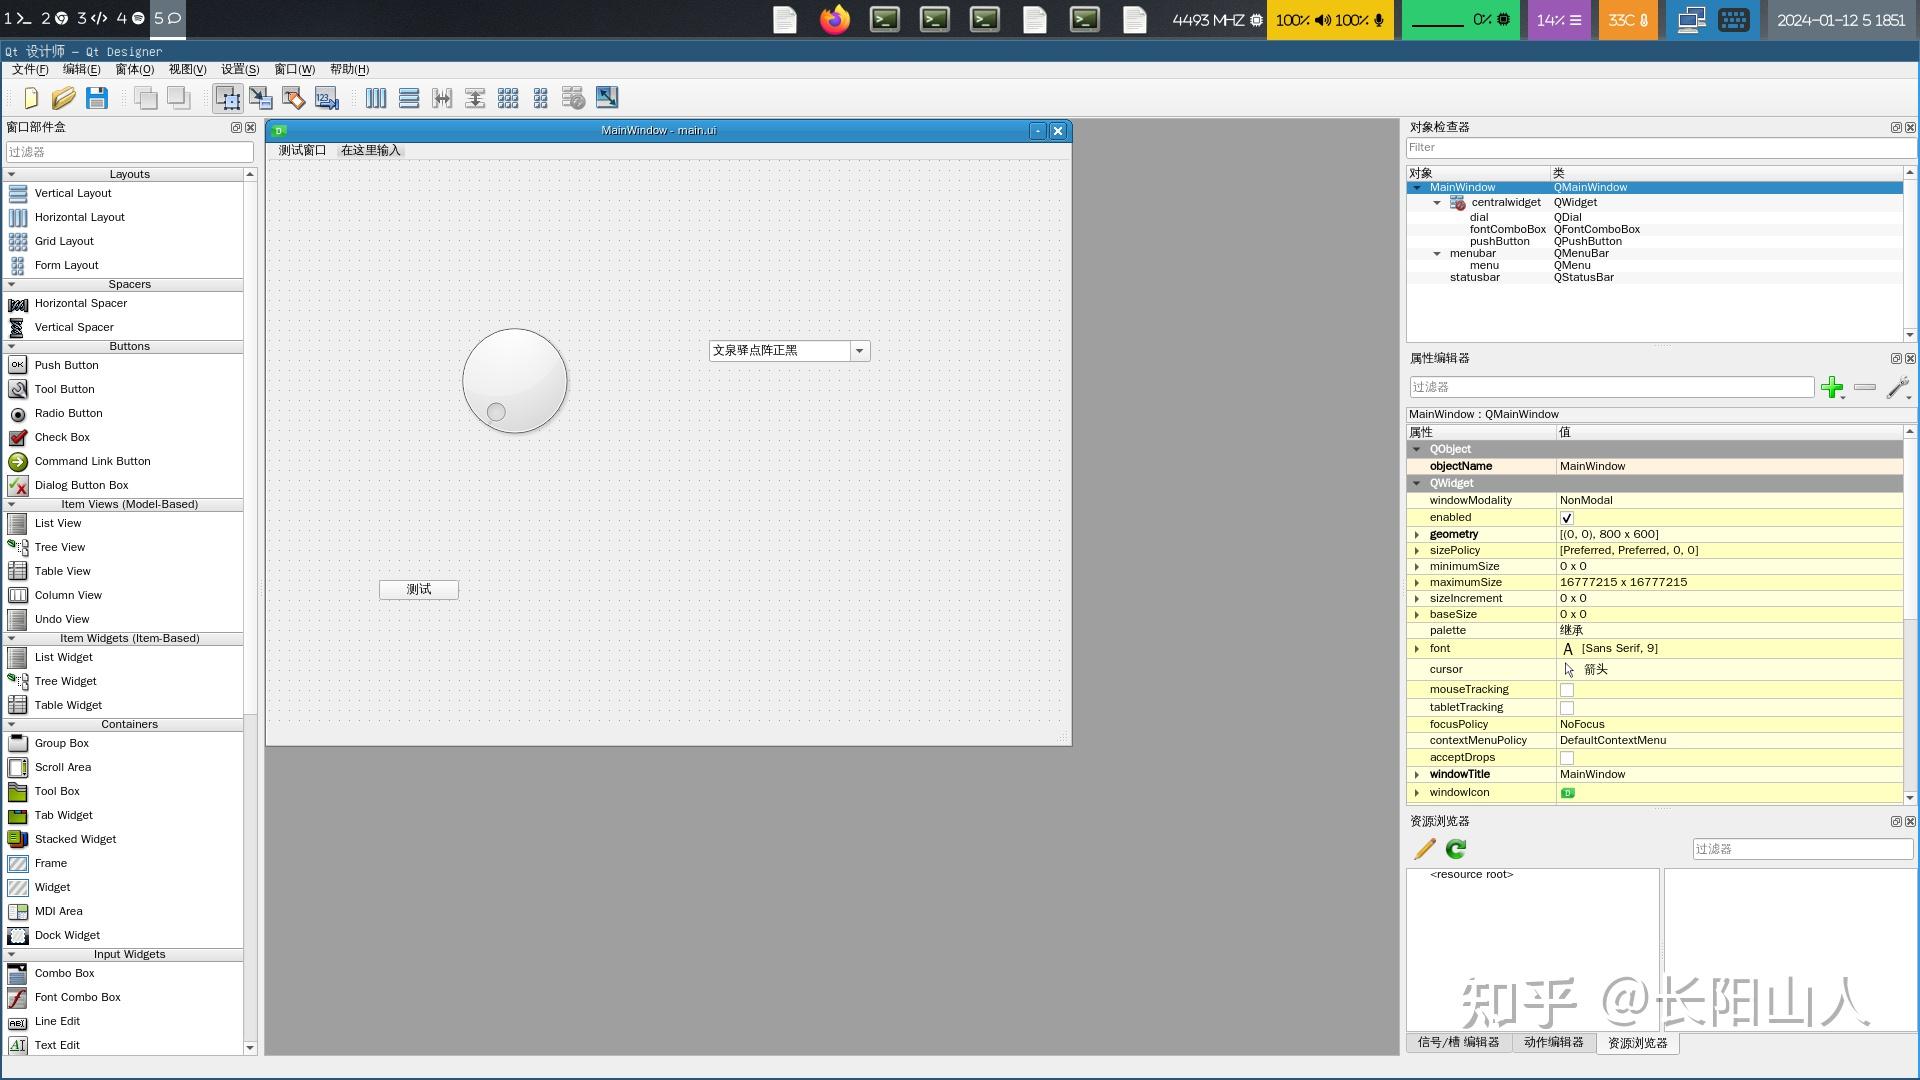Open the 窗体(O) menu
Image resolution: width=1920 pixels, height=1080 pixels.
[x=134, y=69]
